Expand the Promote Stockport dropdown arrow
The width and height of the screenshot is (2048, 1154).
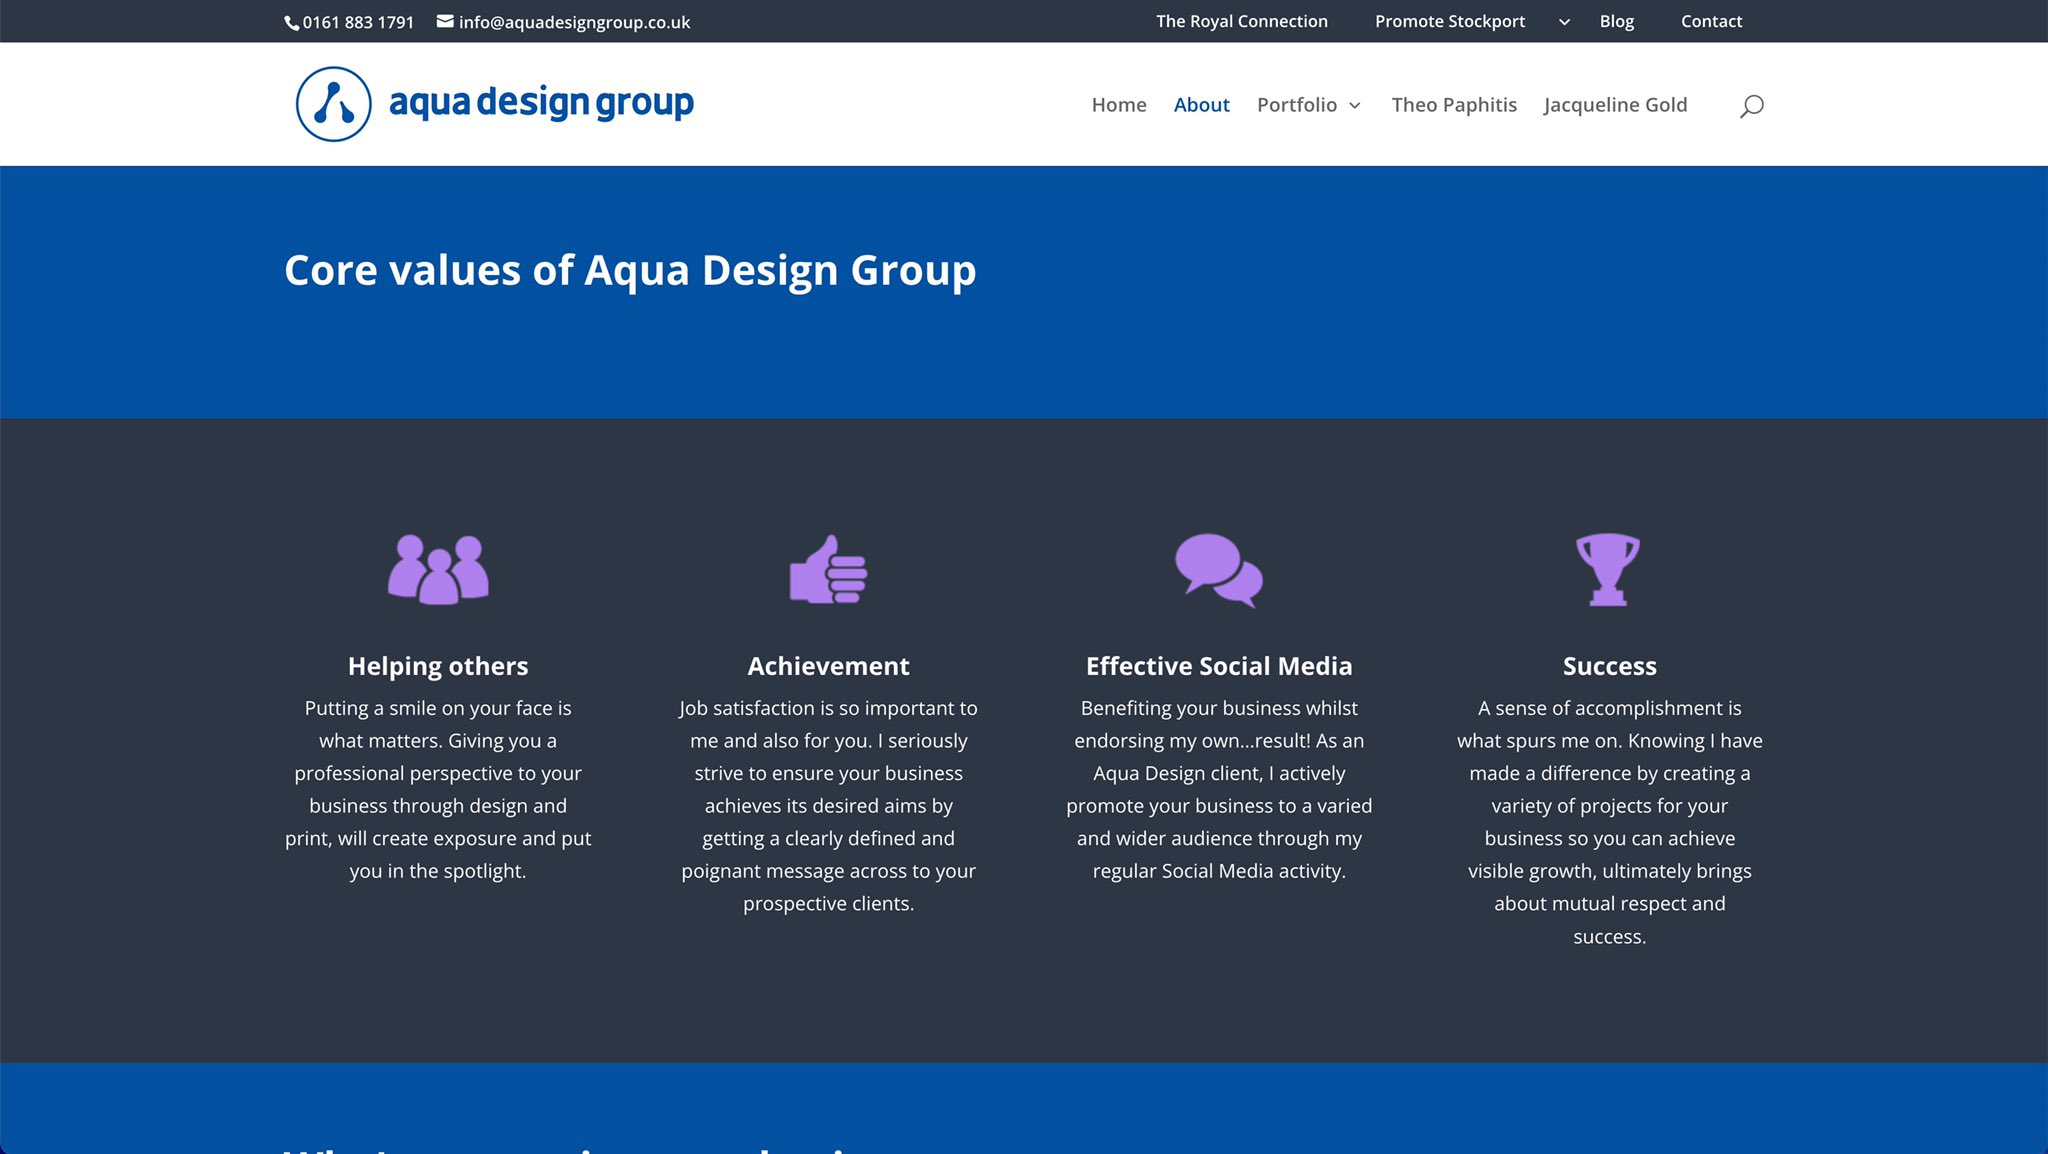[x=1564, y=22]
